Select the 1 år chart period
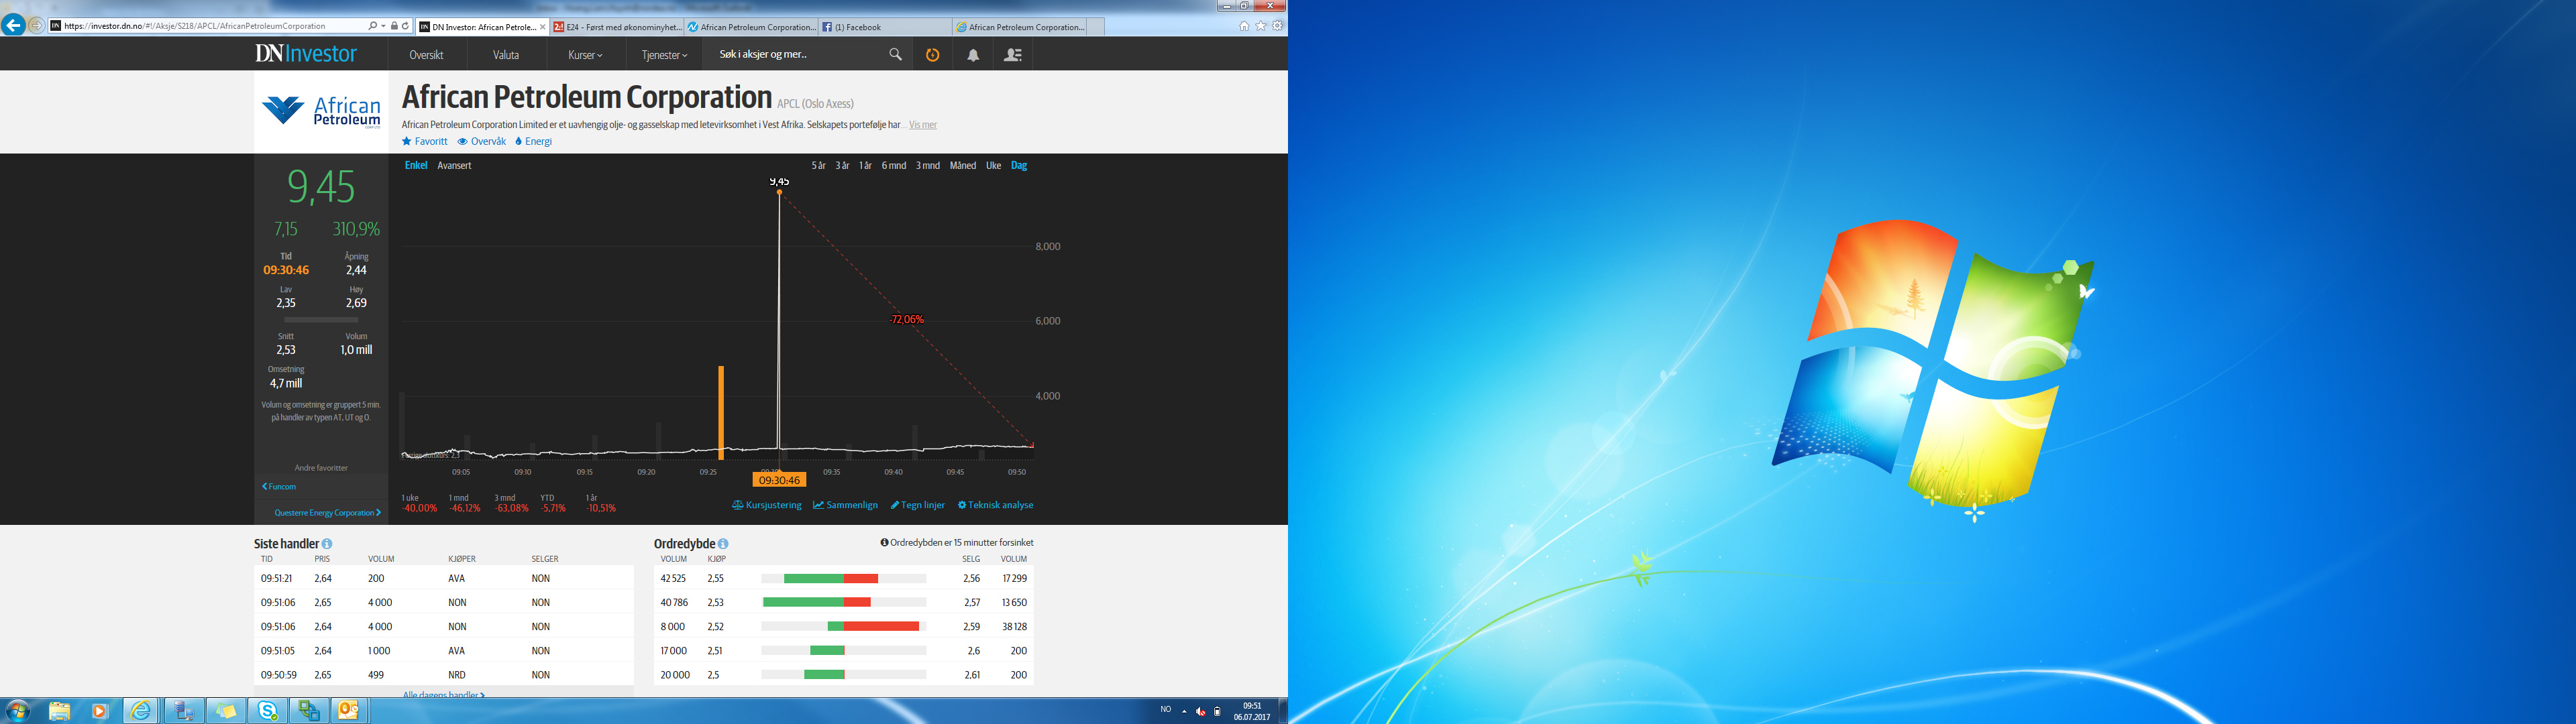Viewport: 2576px width, 724px height. point(865,166)
